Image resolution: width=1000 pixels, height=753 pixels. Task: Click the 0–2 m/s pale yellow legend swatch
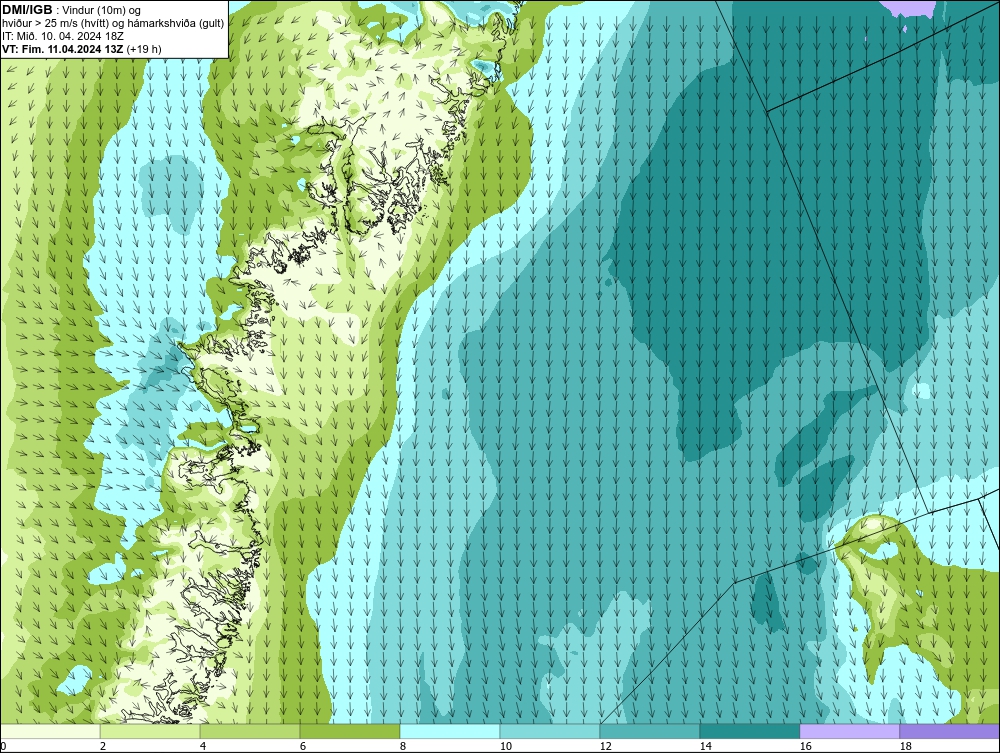(x=50, y=731)
